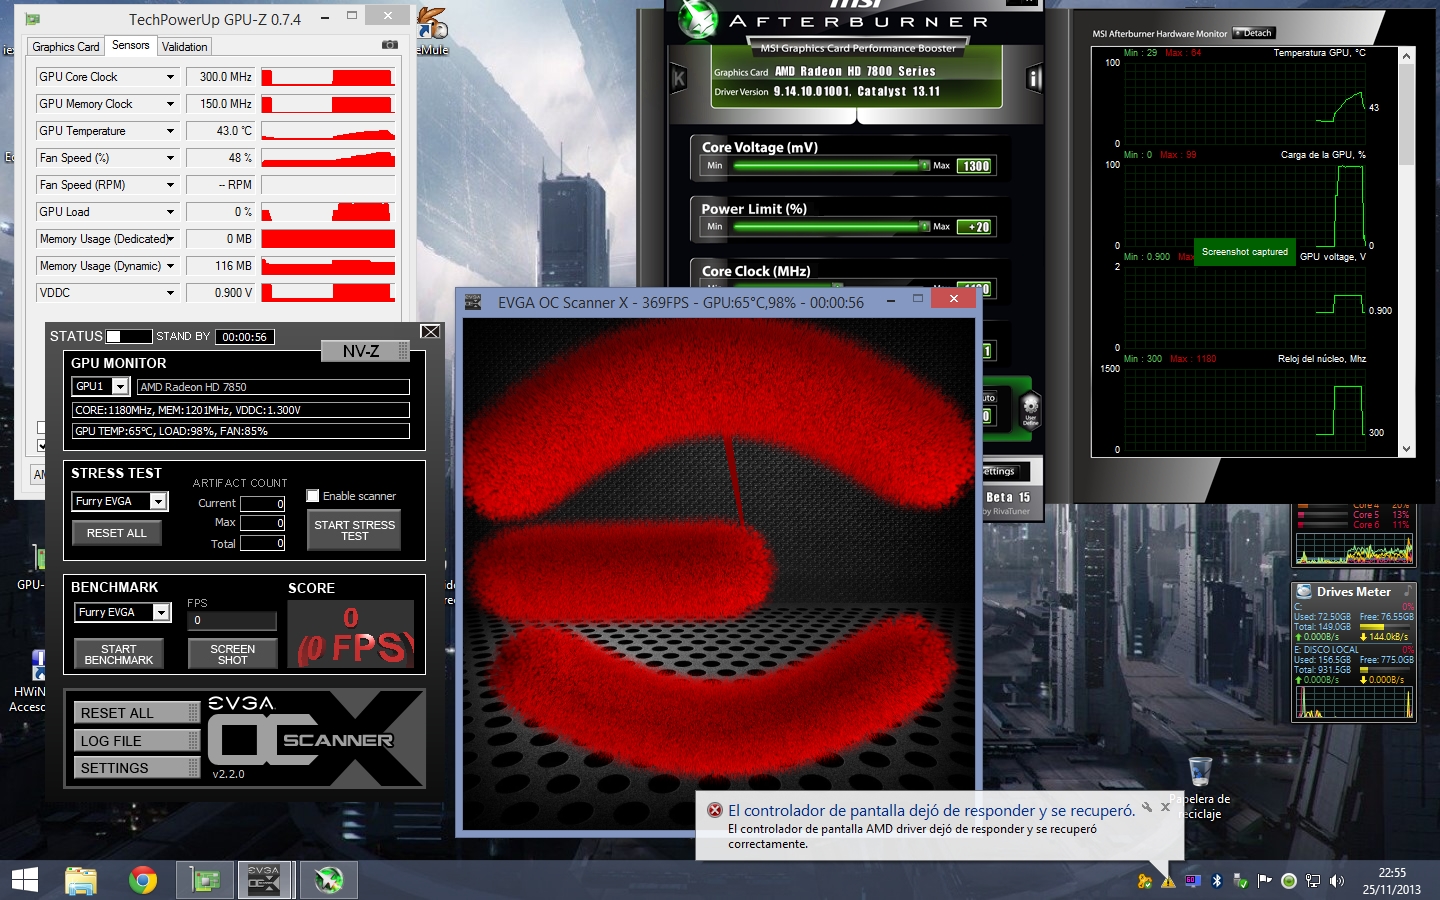Open the NV-Z tab in OC Scanner
Screen dimensions: 1440x900
365,351
